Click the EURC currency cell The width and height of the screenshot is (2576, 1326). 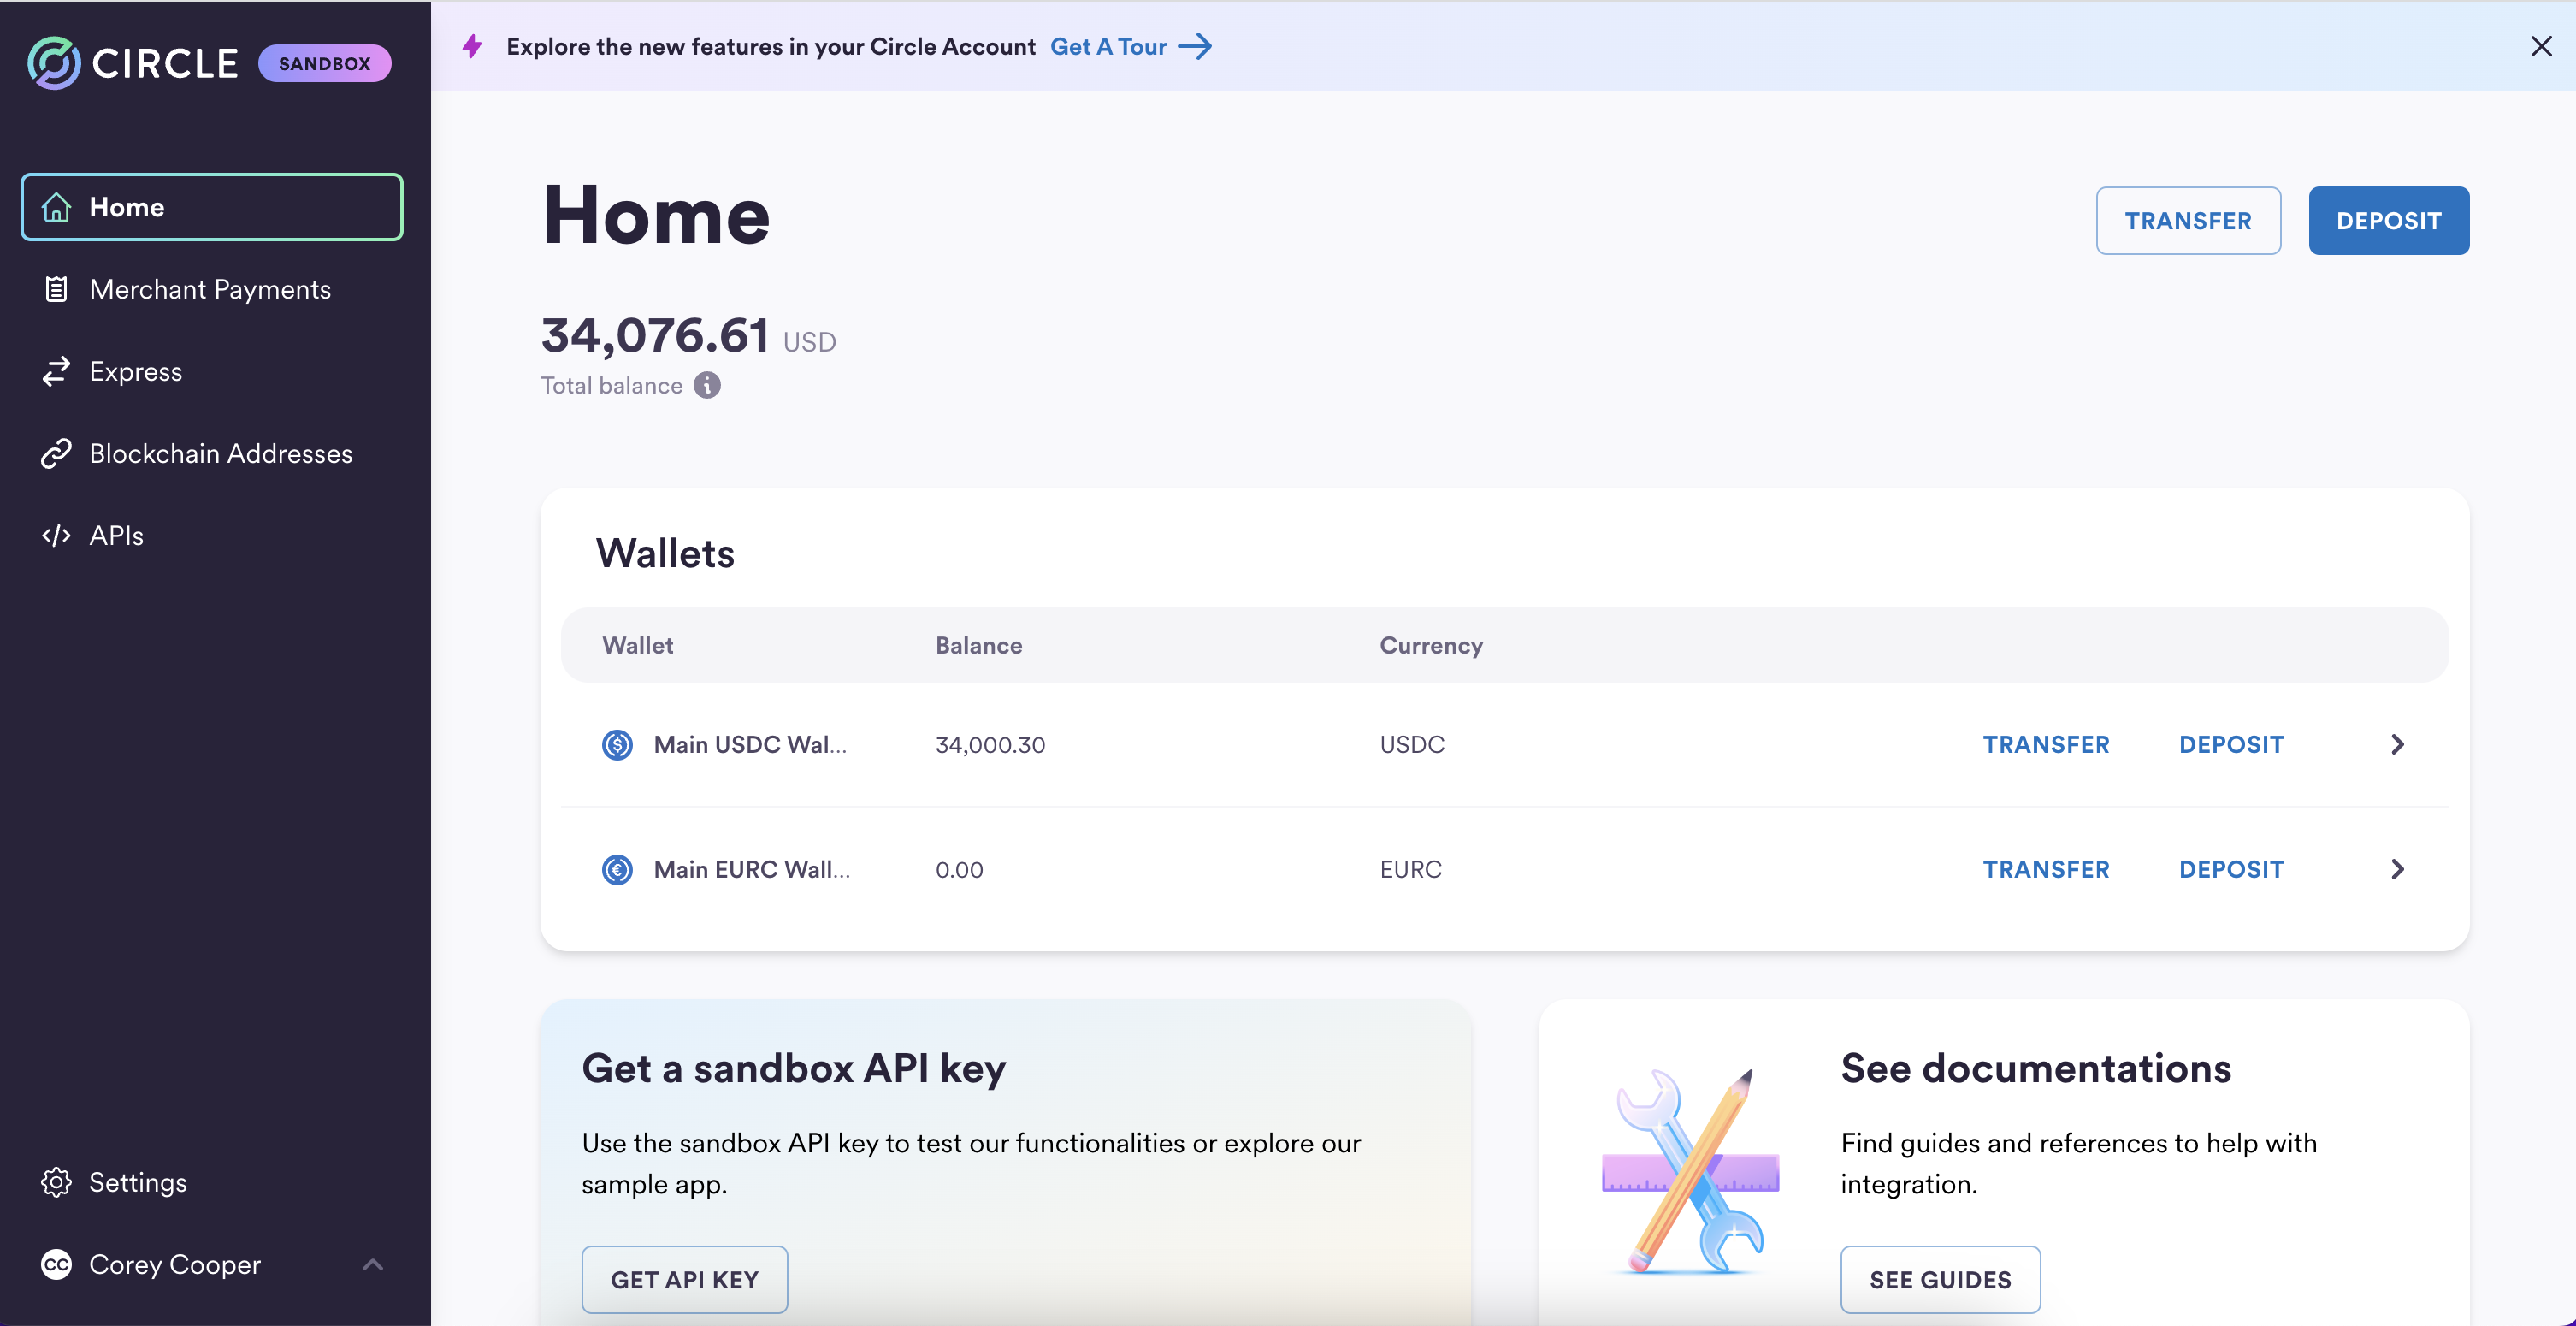point(1411,869)
